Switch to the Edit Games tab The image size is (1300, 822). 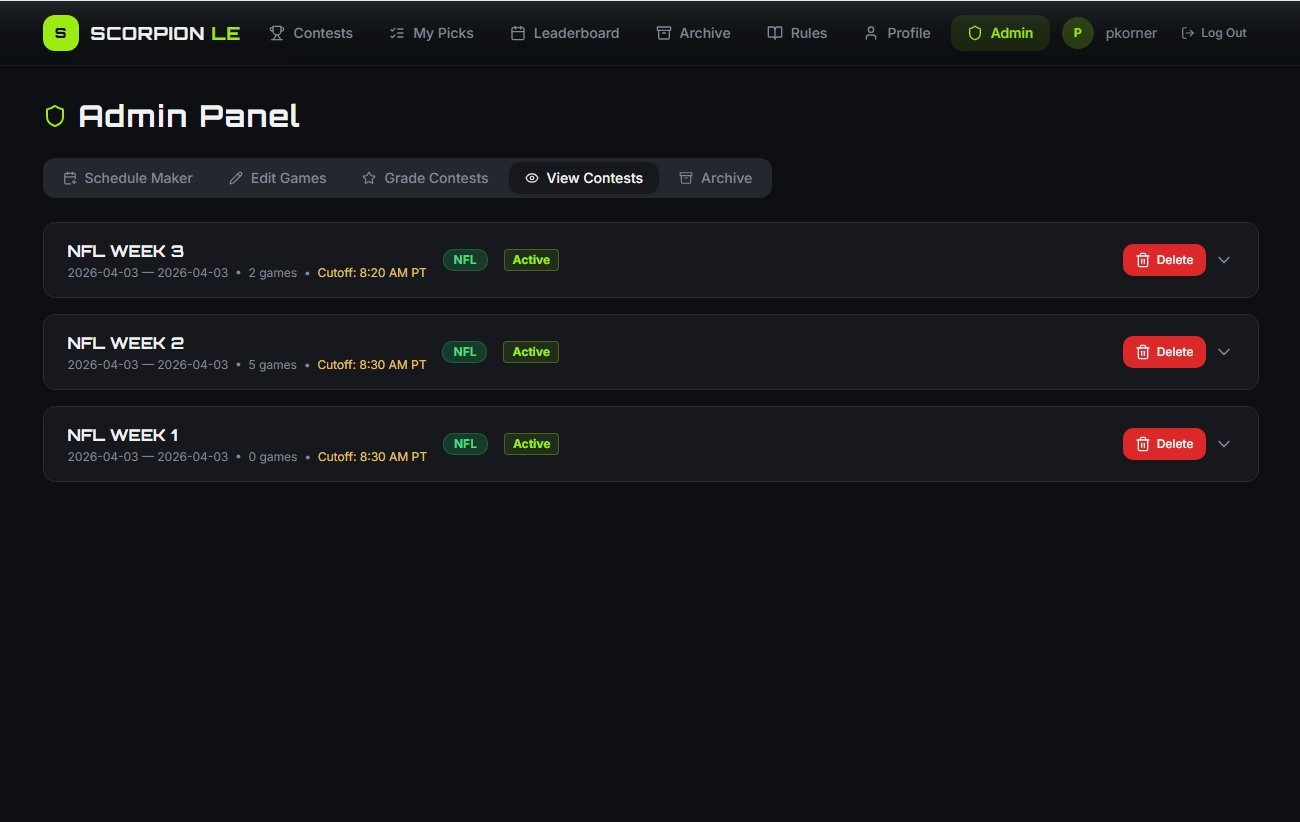click(278, 178)
